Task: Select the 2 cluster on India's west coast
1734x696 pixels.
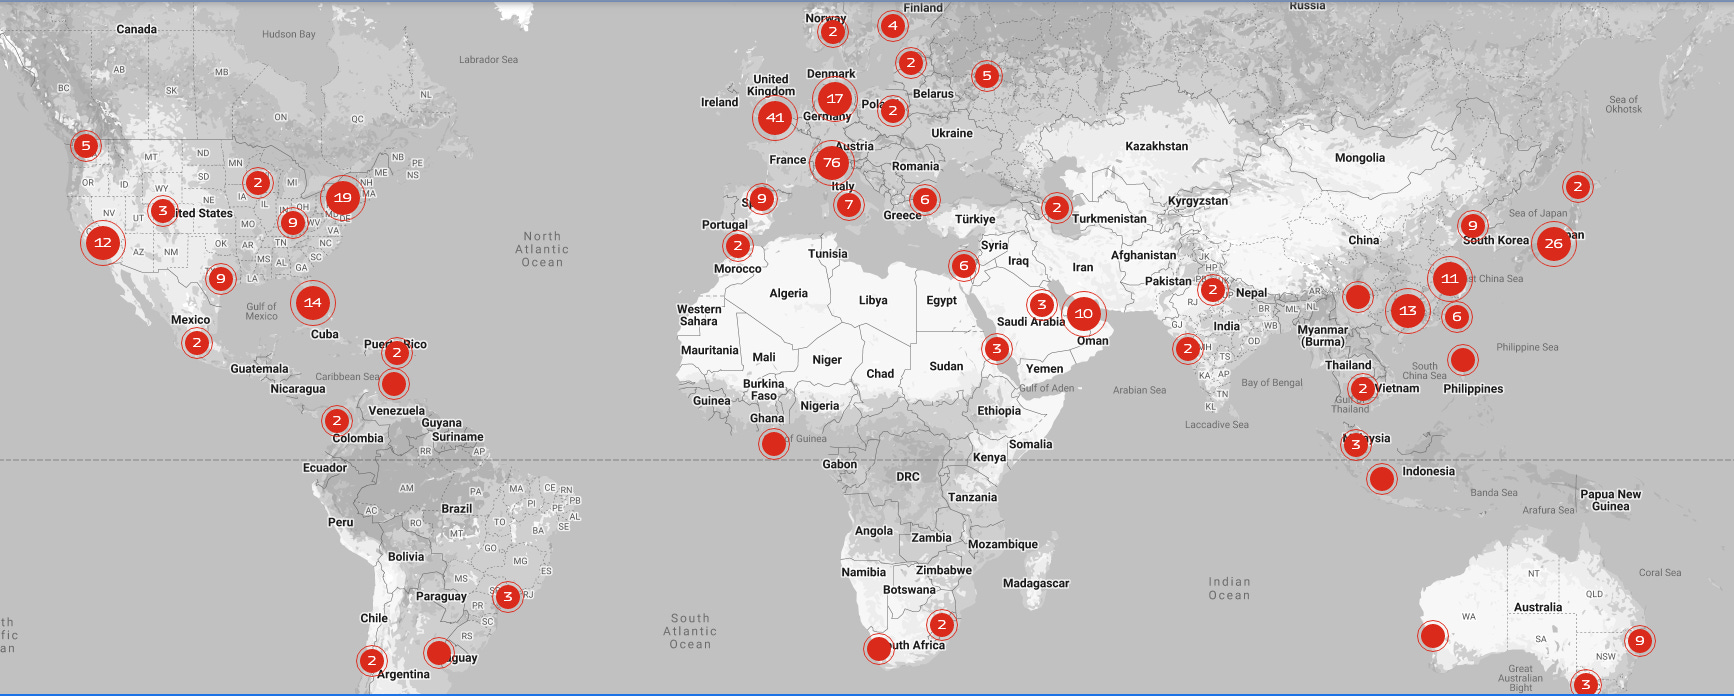Action: click(x=1188, y=348)
